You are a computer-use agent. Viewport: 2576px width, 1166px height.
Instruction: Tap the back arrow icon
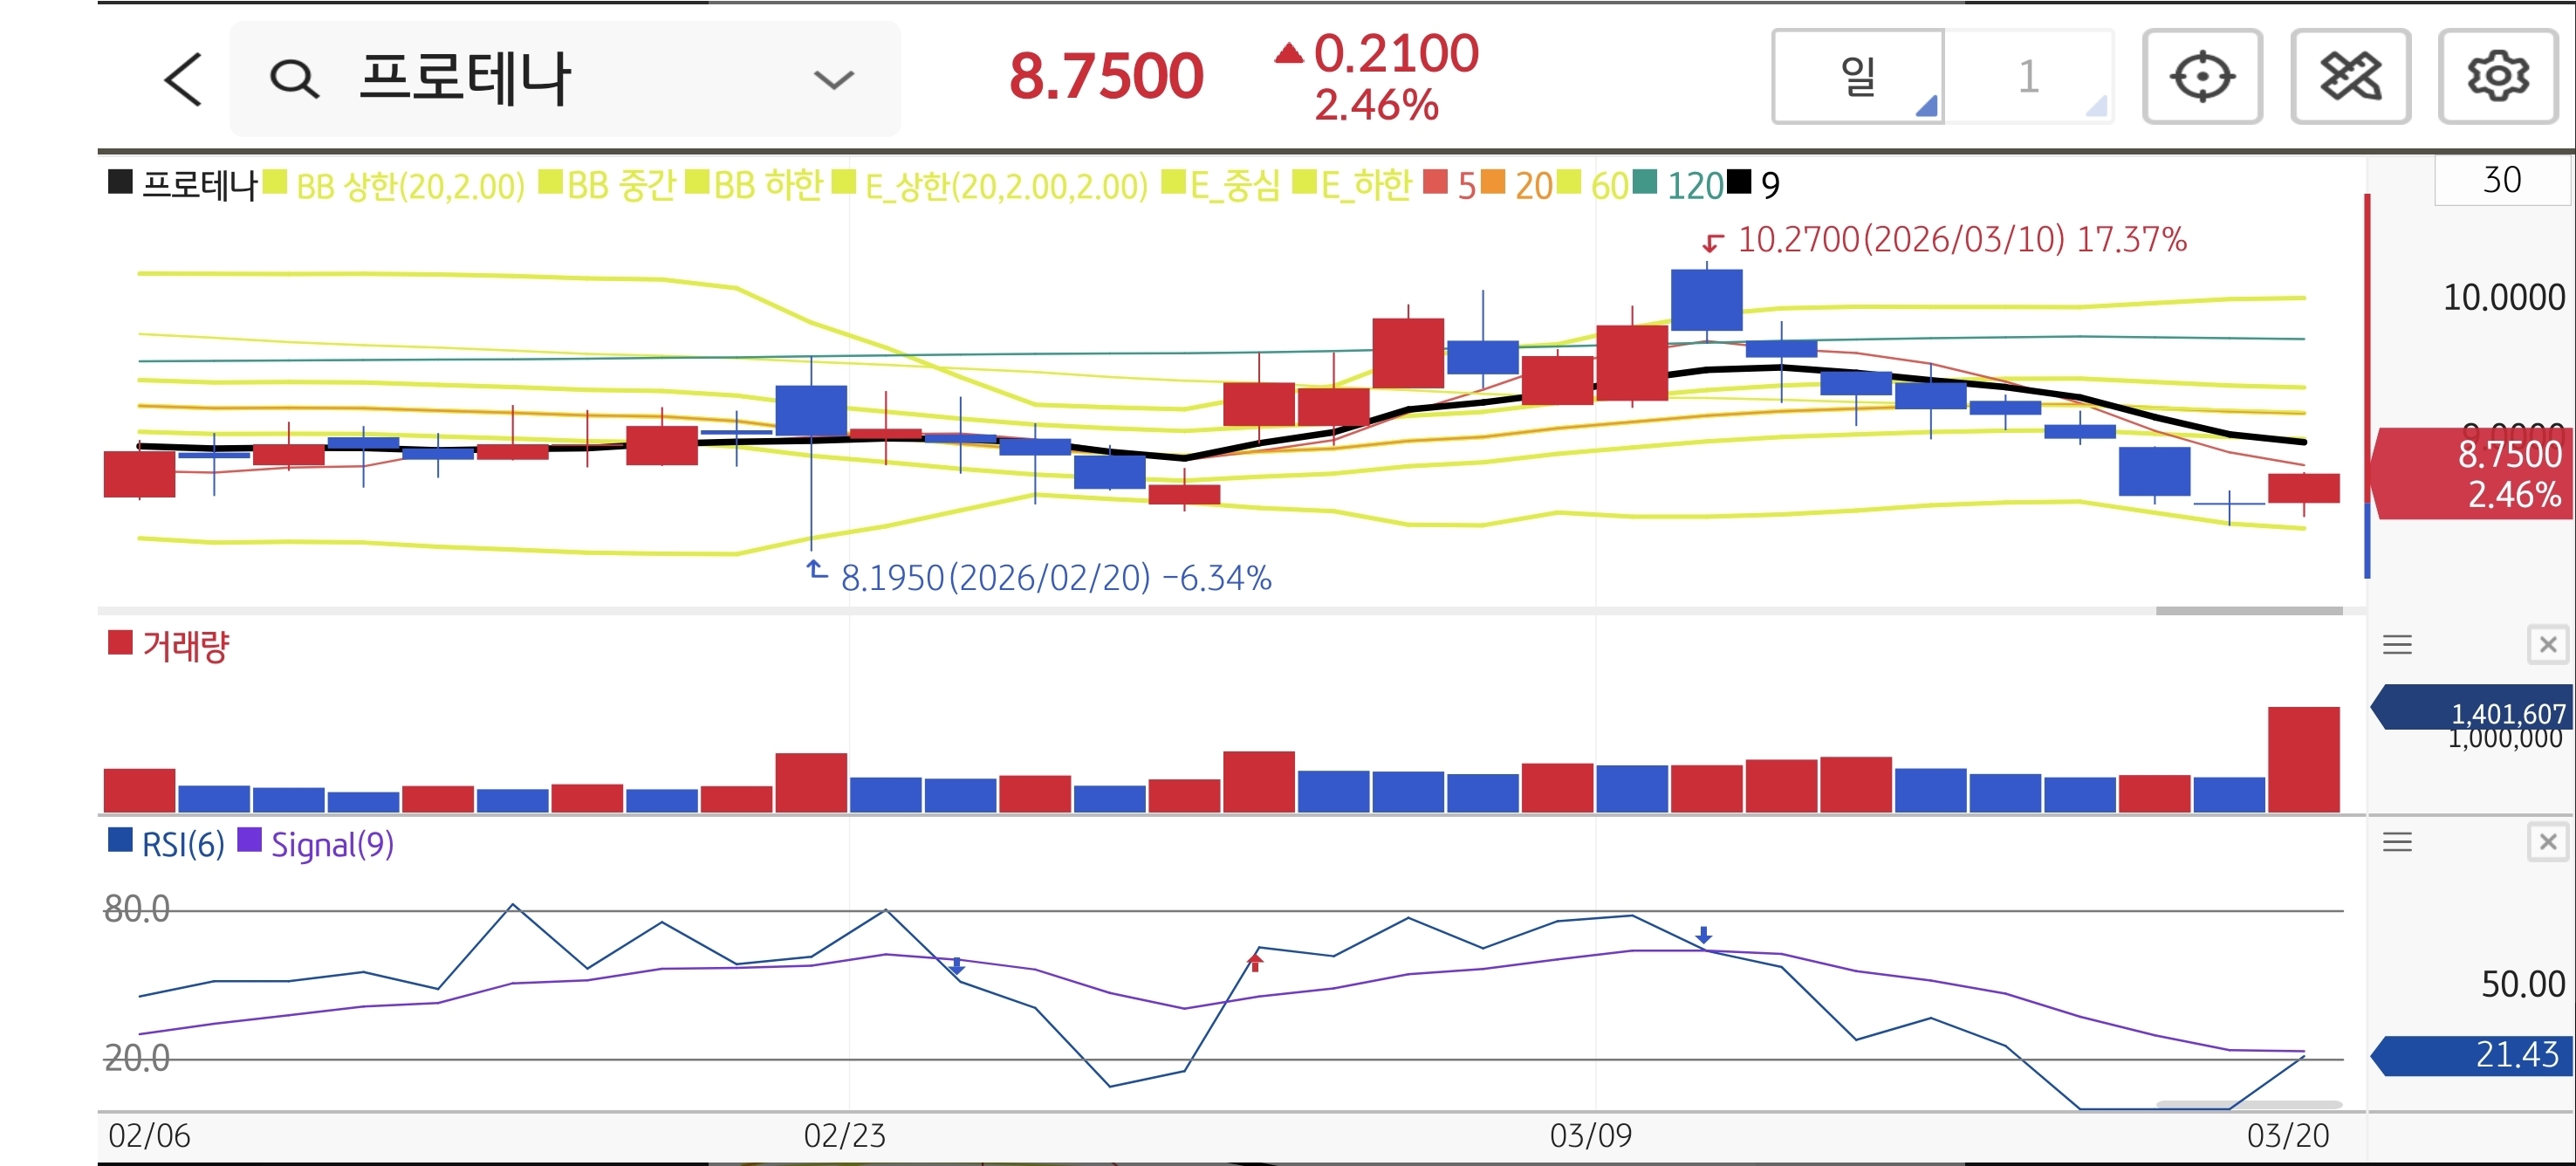[x=183, y=79]
